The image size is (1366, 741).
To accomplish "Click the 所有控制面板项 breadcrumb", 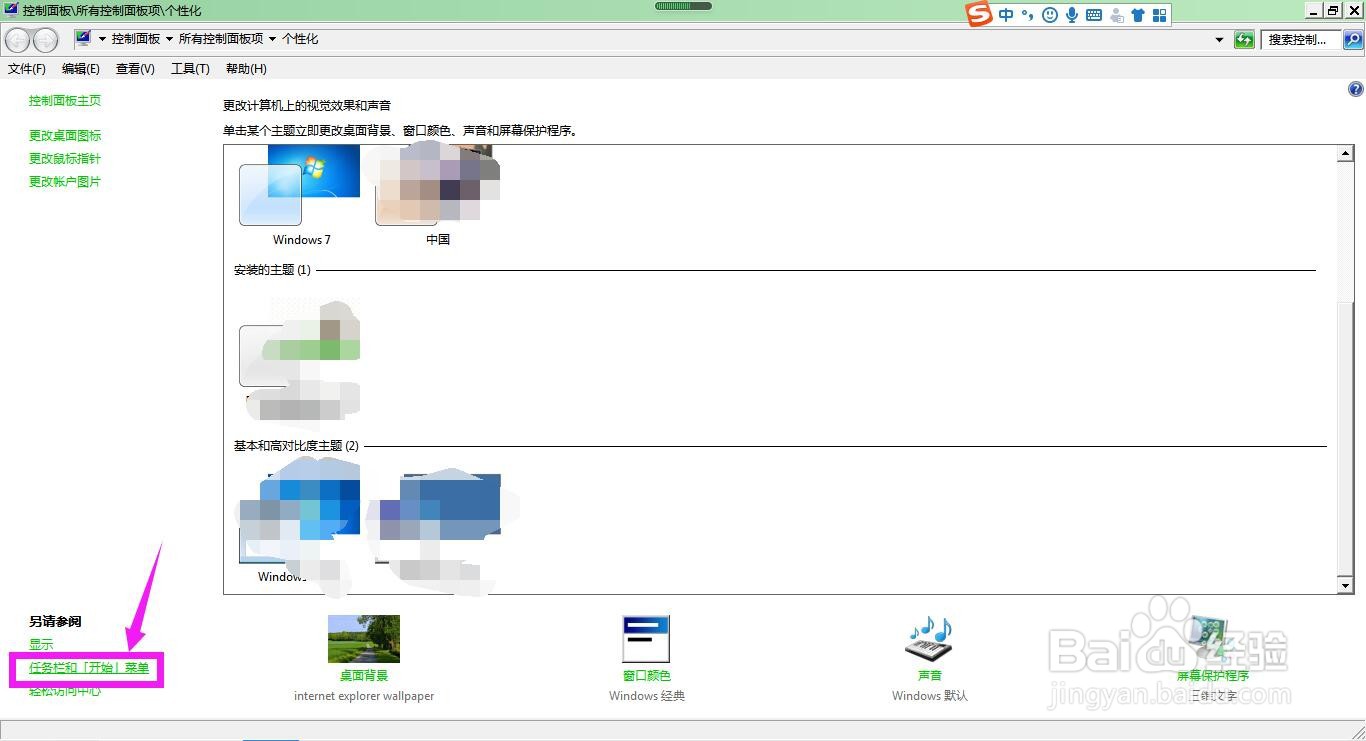I will [221, 39].
